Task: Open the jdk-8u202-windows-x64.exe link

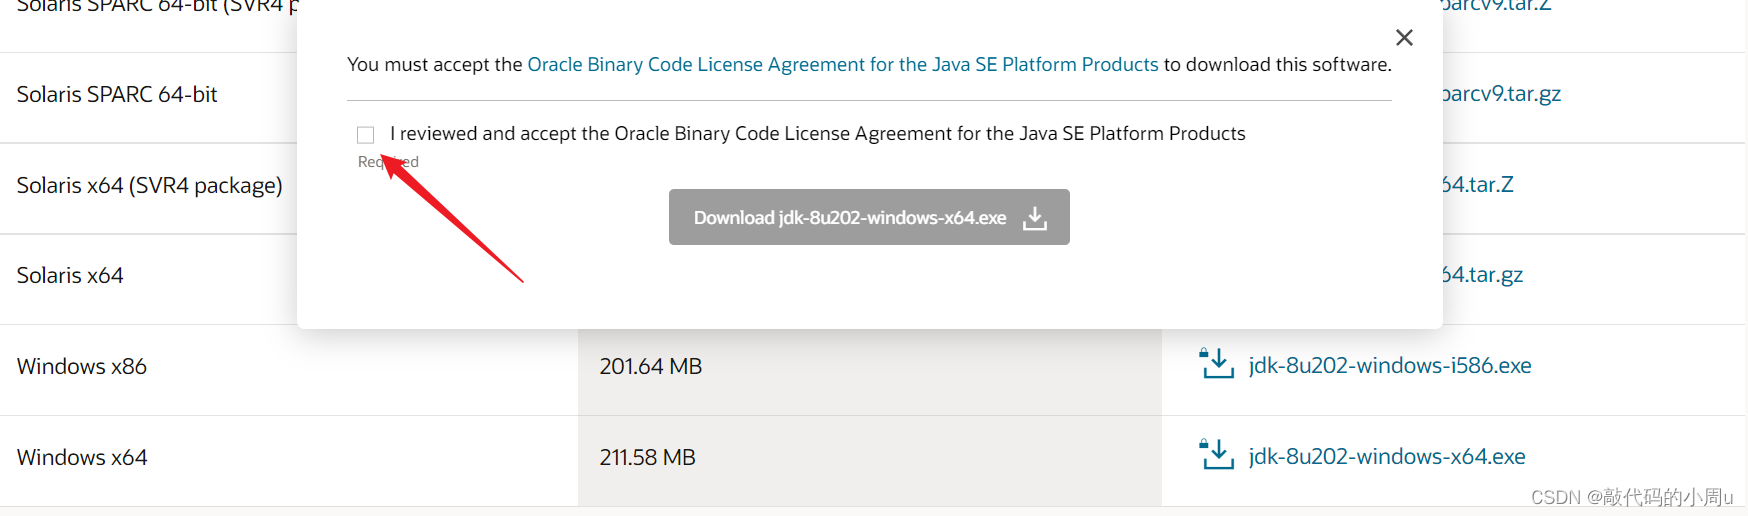Action: pyautogui.click(x=1387, y=457)
